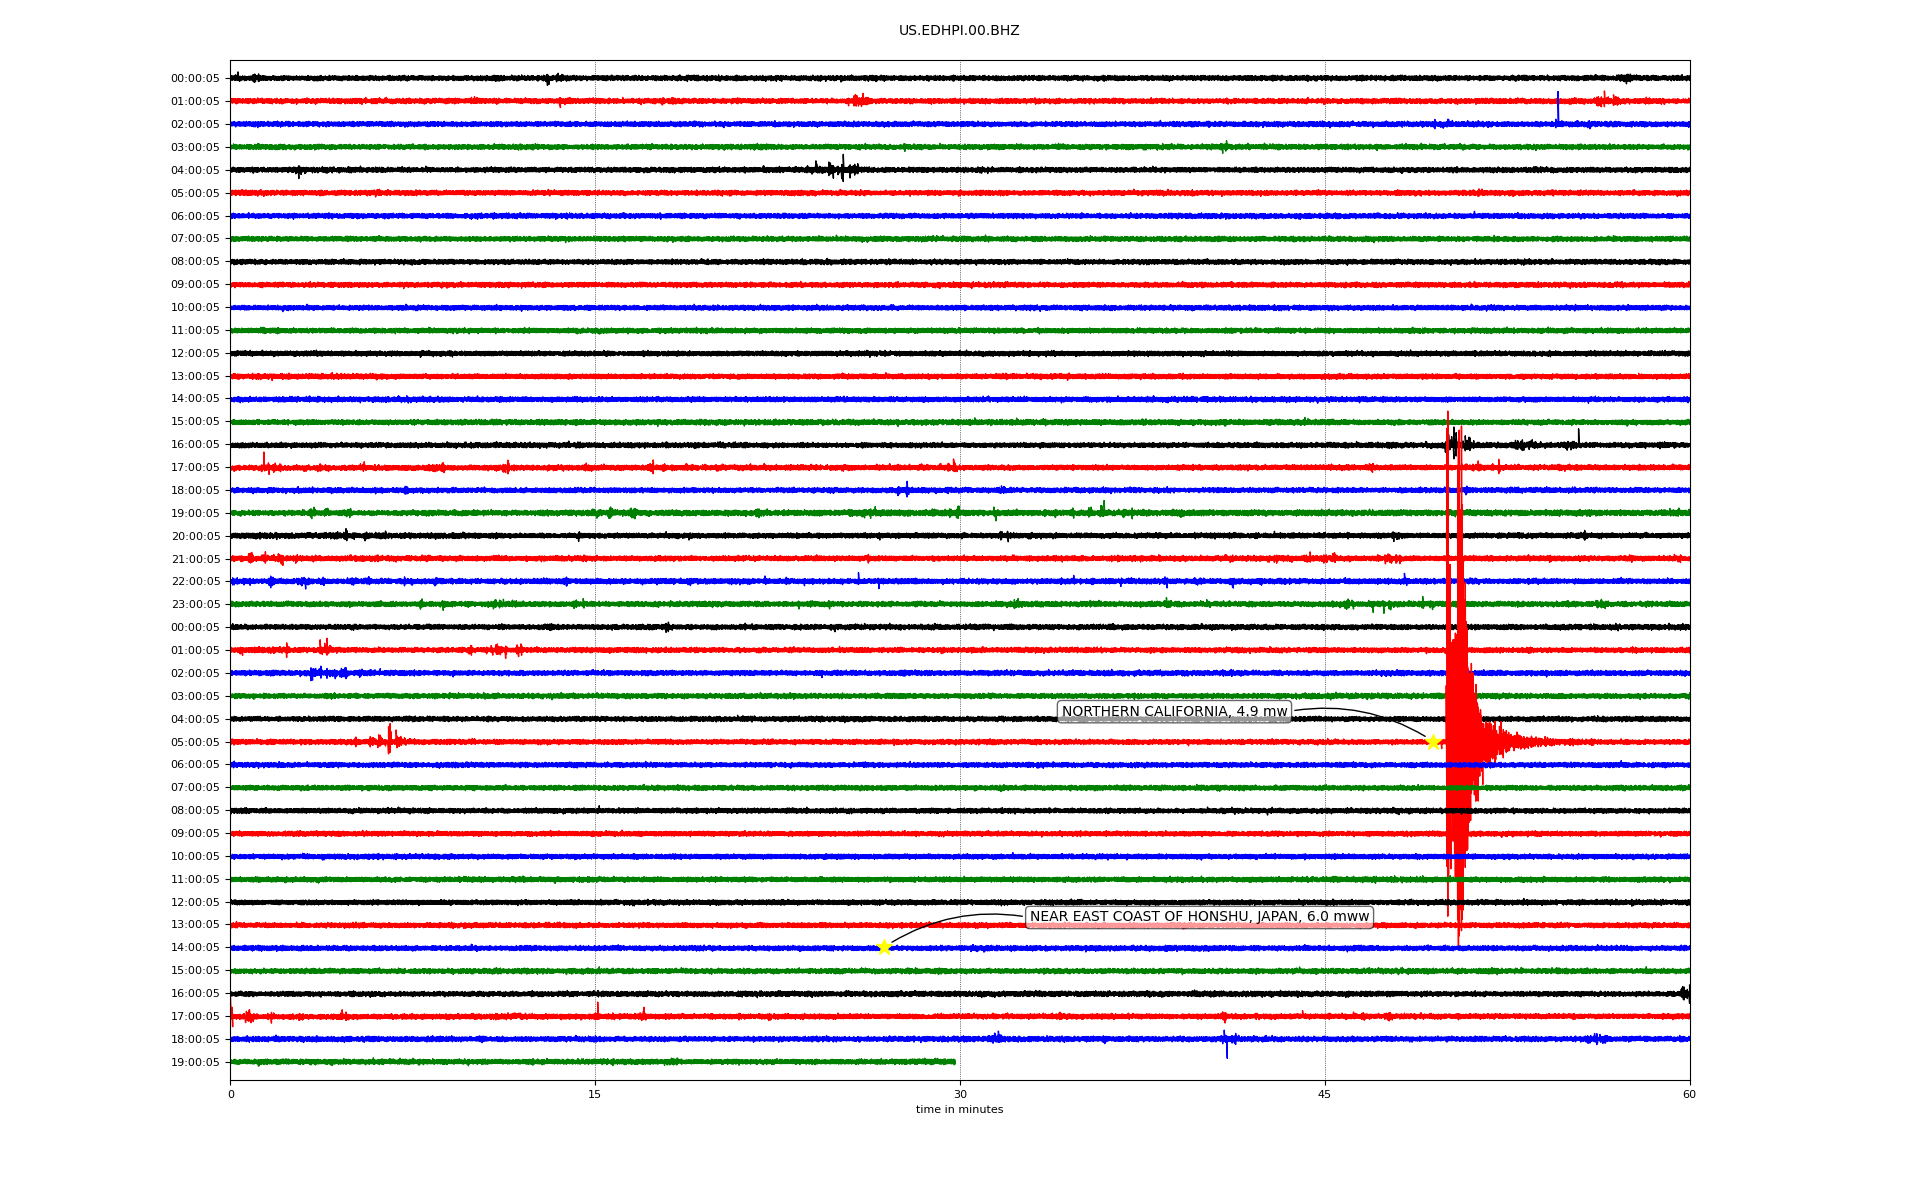Viewport: 1920px width, 1200px height.
Task: Click the yellow star marking Northern California event
Action: coord(1433,742)
